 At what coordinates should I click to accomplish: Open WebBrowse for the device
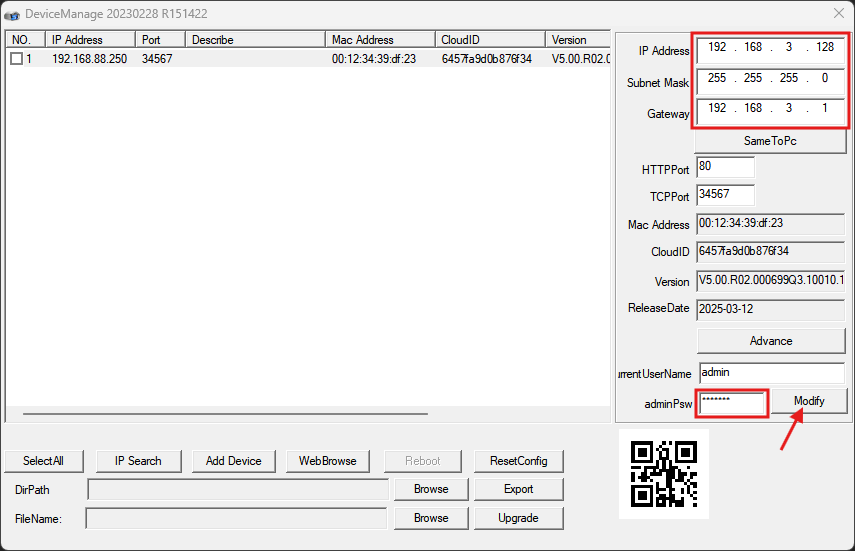click(327, 461)
